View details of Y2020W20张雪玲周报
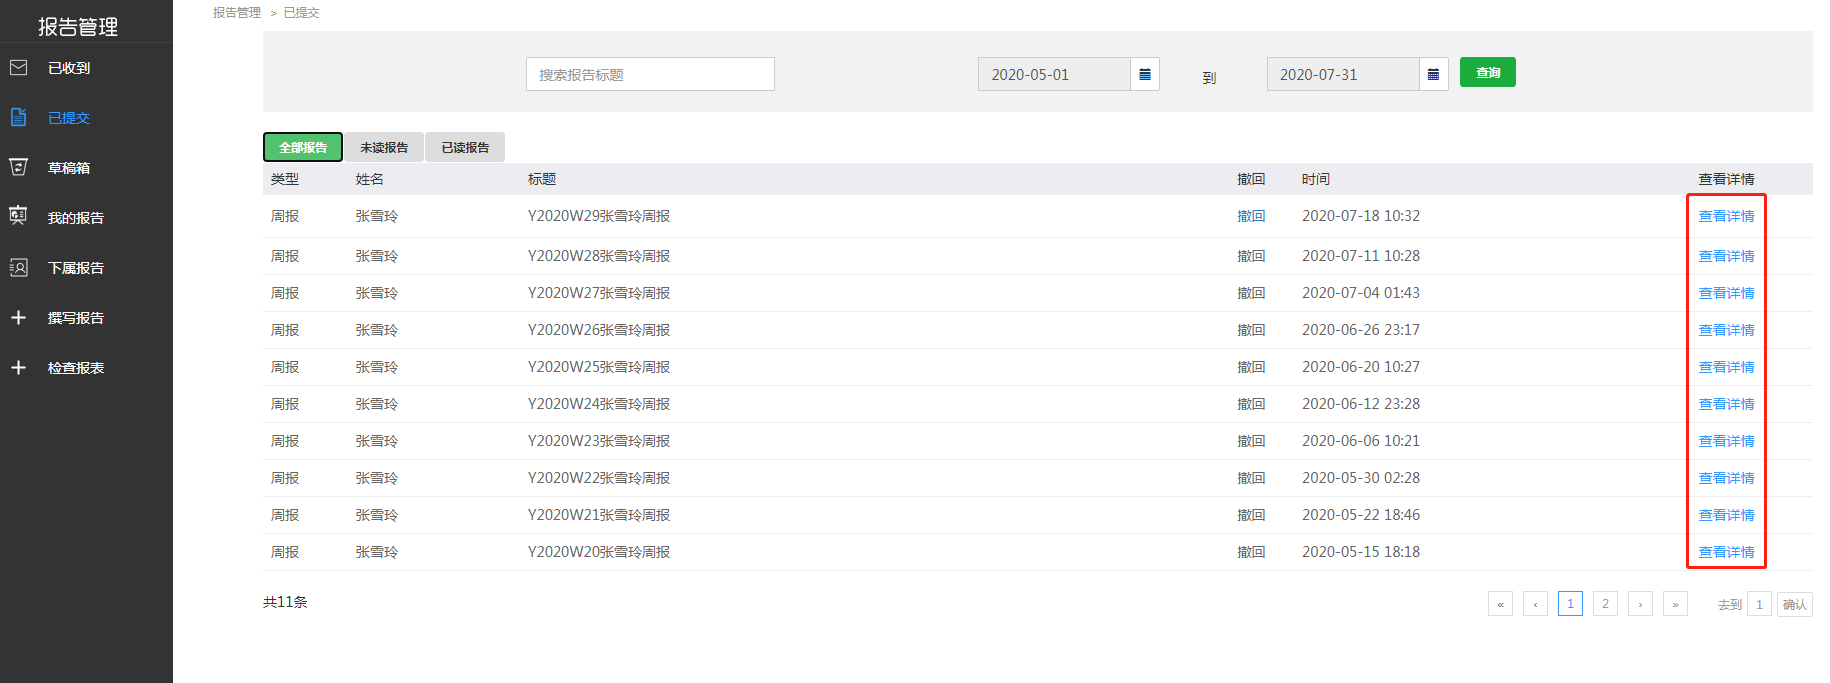The height and width of the screenshot is (683, 1830). 1726,552
